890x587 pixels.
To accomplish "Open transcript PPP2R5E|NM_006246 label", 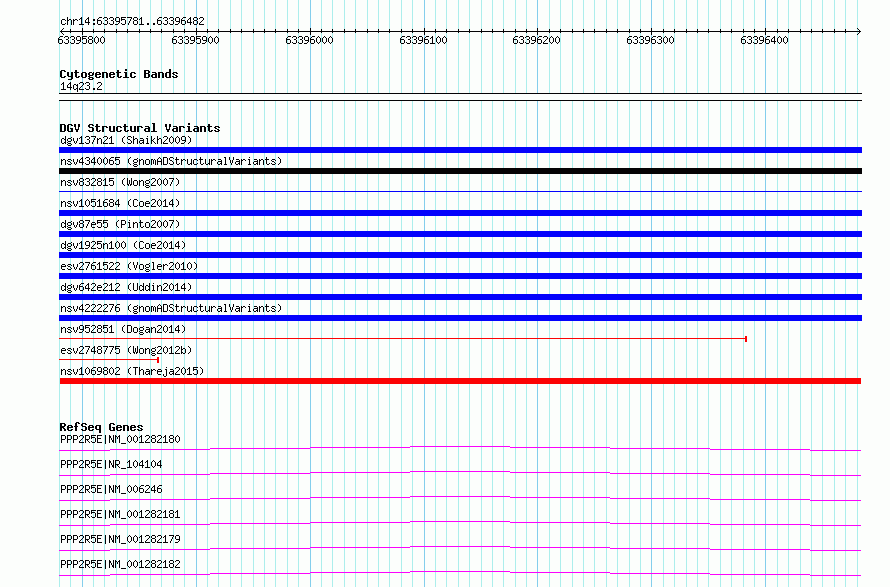I will 111,489.
